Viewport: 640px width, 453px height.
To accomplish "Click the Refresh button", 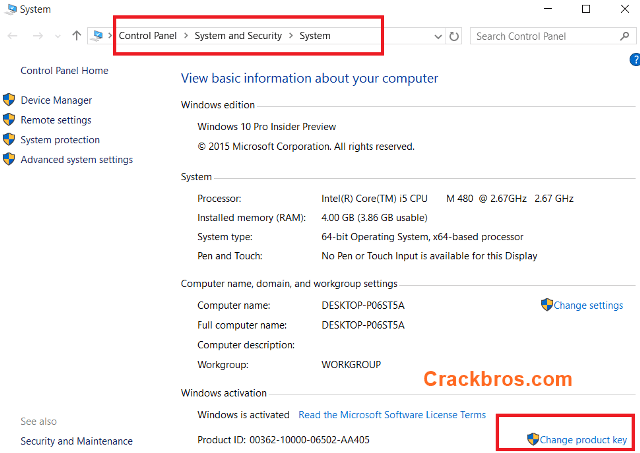I will tap(454, 36).
